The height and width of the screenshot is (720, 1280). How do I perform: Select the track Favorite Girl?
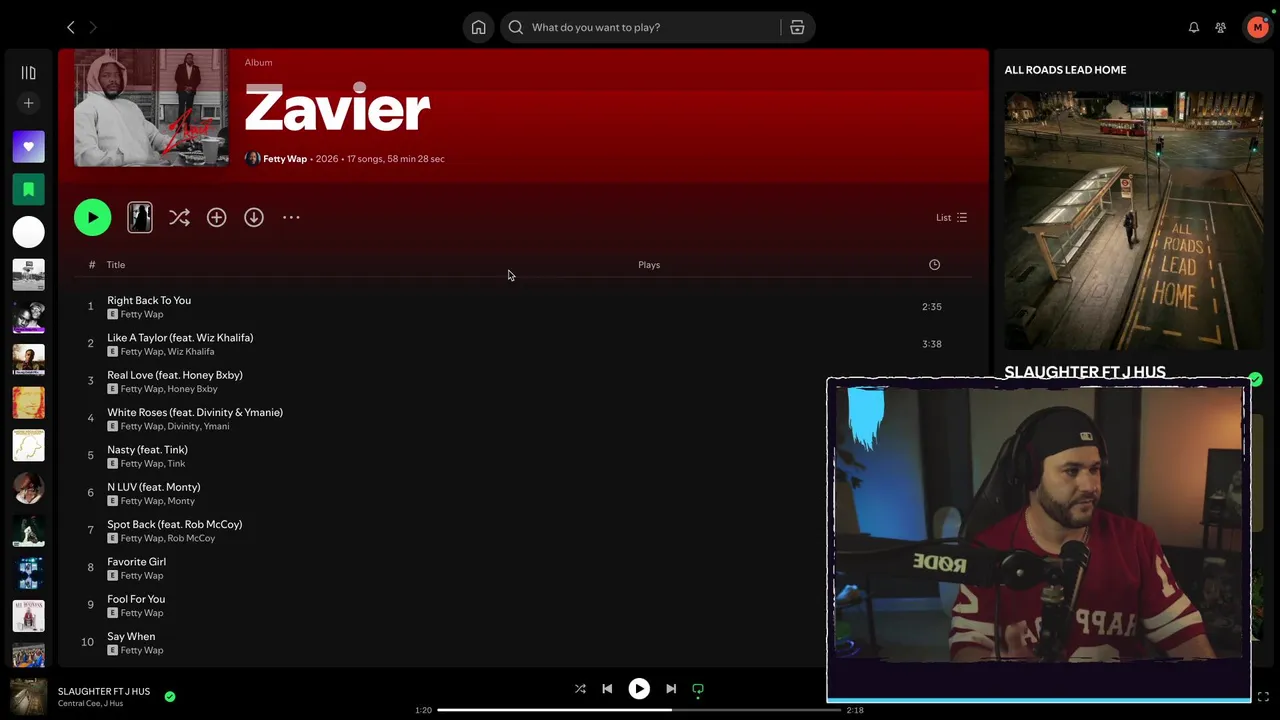(x=136, y=562)
